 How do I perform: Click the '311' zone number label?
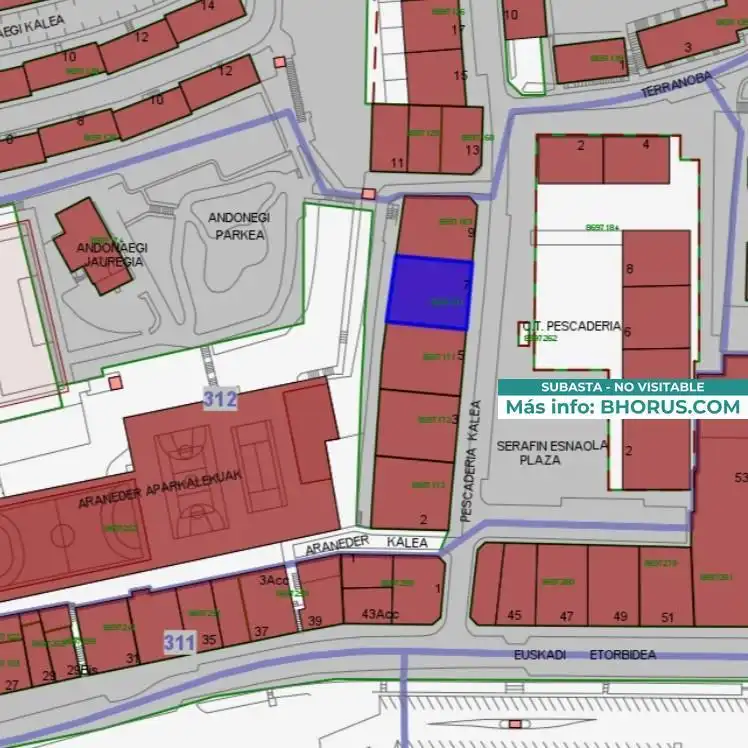point(180,642)
